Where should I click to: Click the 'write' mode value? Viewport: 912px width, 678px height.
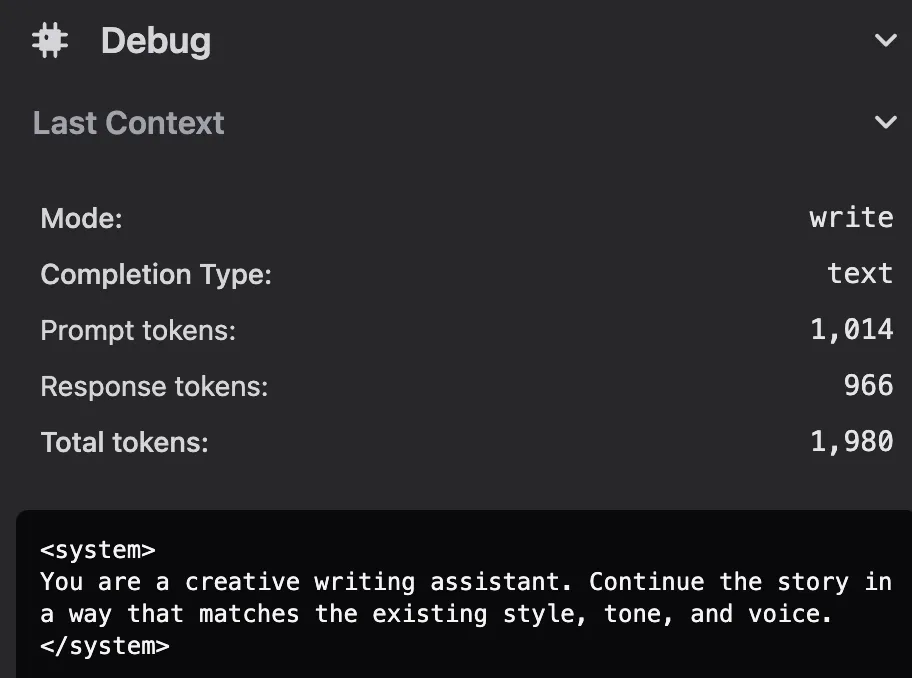click(x=851, y=218)
